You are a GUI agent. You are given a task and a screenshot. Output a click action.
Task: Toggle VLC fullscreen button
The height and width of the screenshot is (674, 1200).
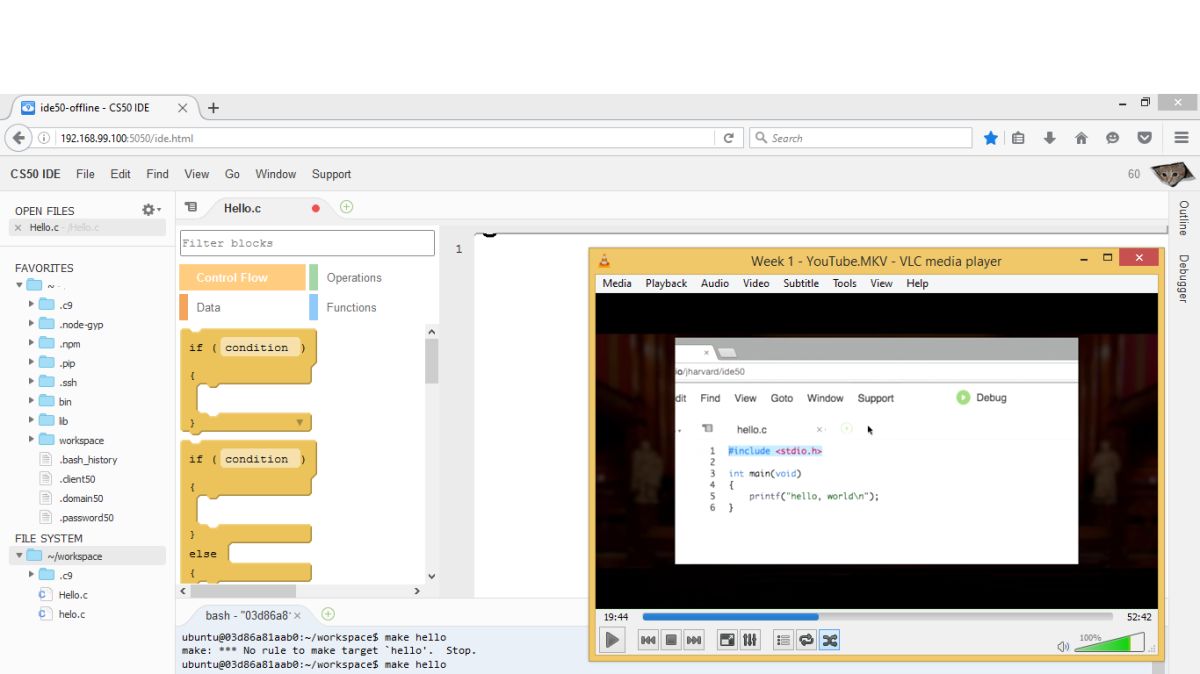(x=727, y=640)
